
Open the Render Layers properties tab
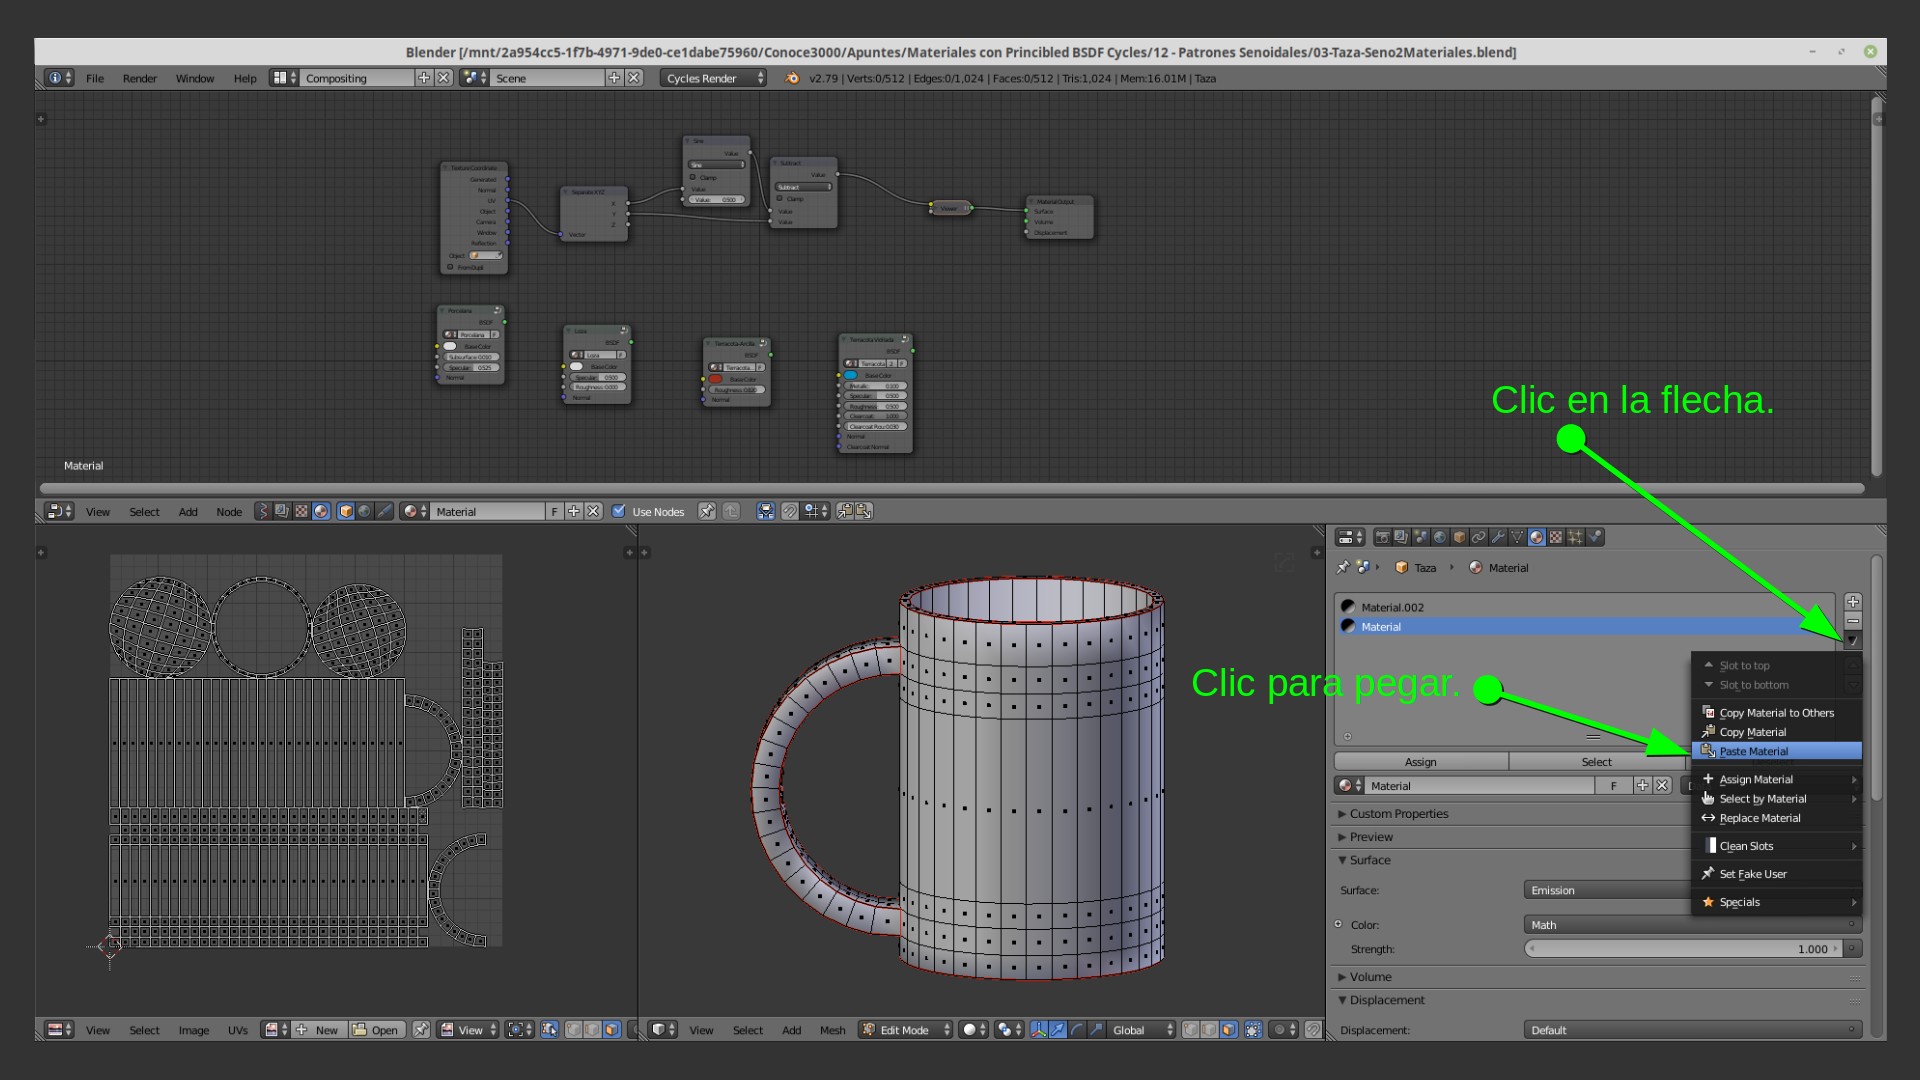coord(1402,537)
